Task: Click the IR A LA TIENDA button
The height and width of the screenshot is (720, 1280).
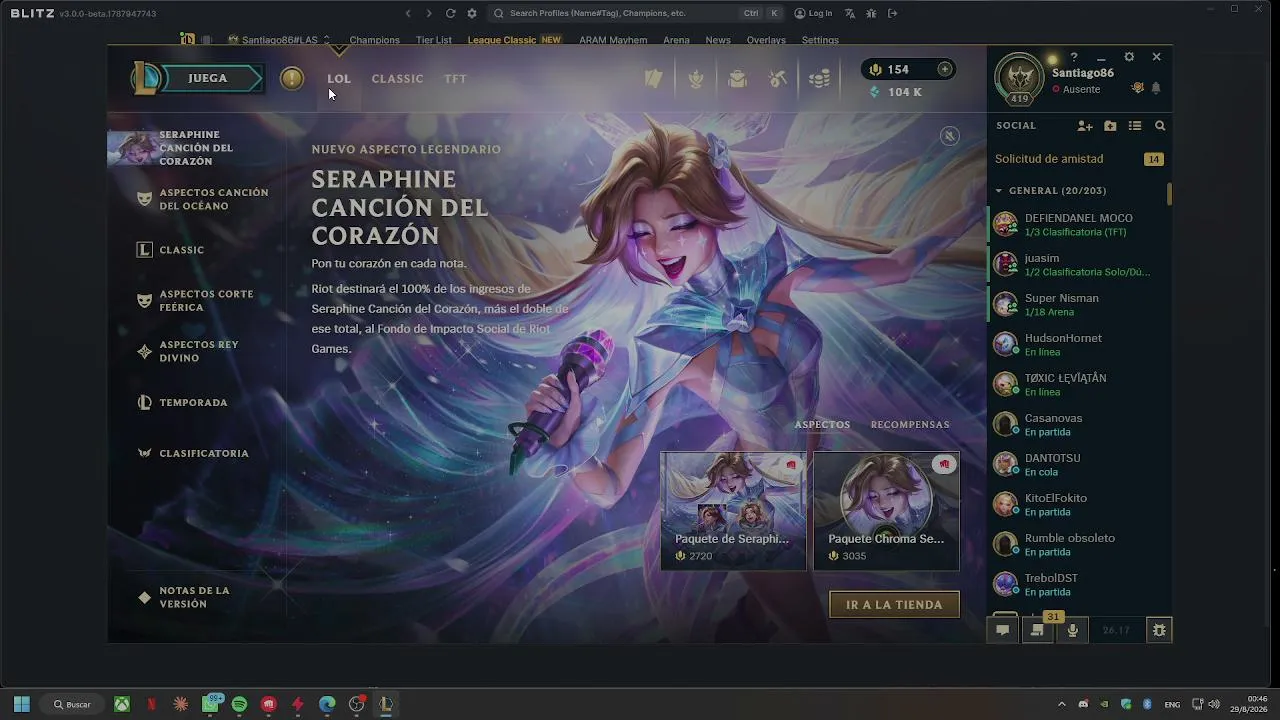Action: [894, 605]
